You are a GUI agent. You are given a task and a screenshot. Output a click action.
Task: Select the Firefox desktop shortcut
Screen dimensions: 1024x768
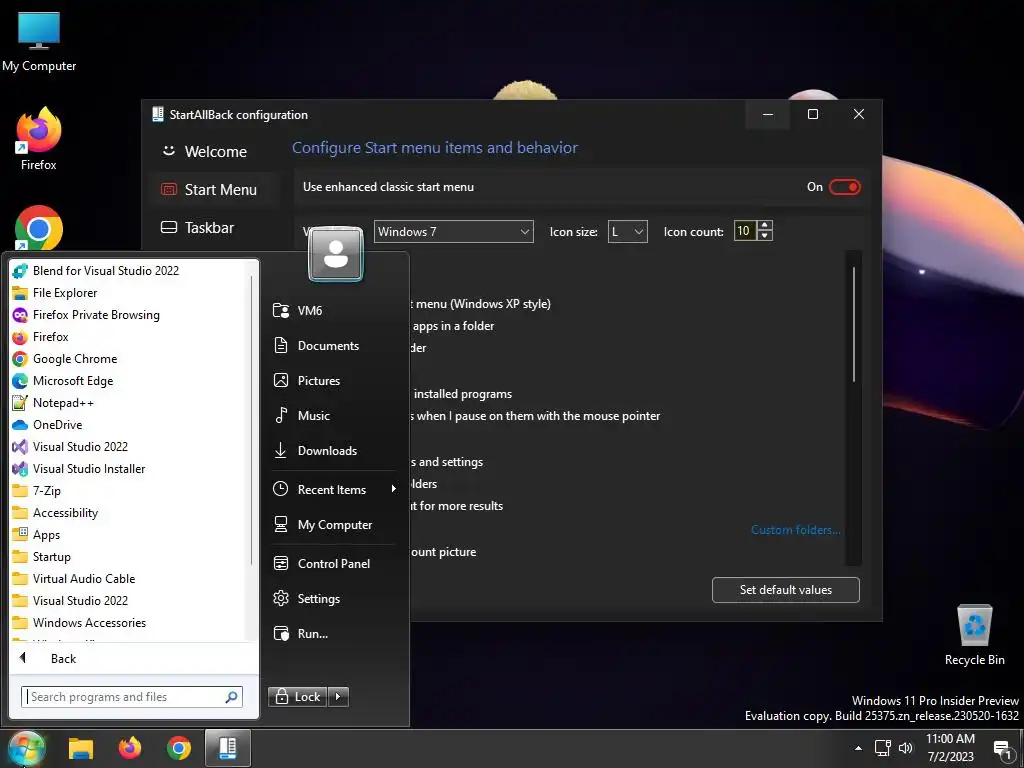[39, 138]
